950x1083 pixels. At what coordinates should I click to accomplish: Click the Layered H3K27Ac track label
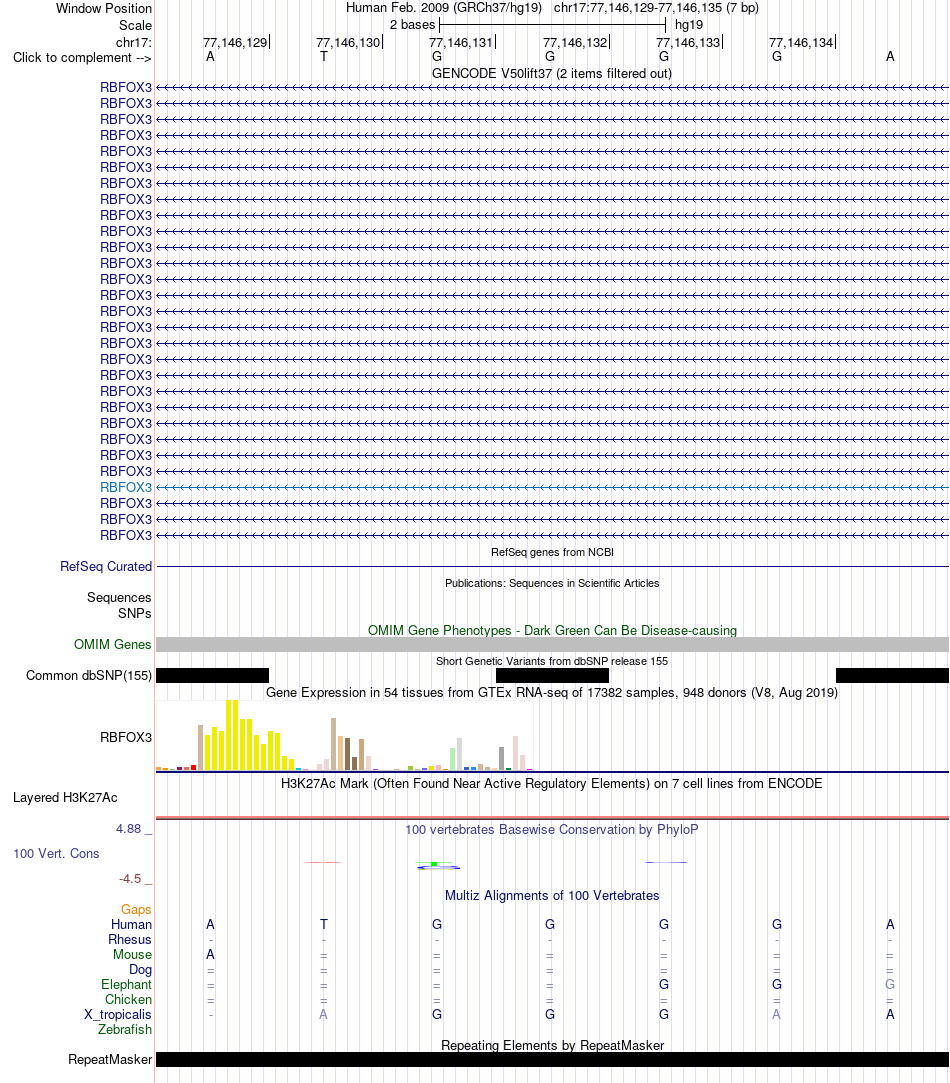65,798
